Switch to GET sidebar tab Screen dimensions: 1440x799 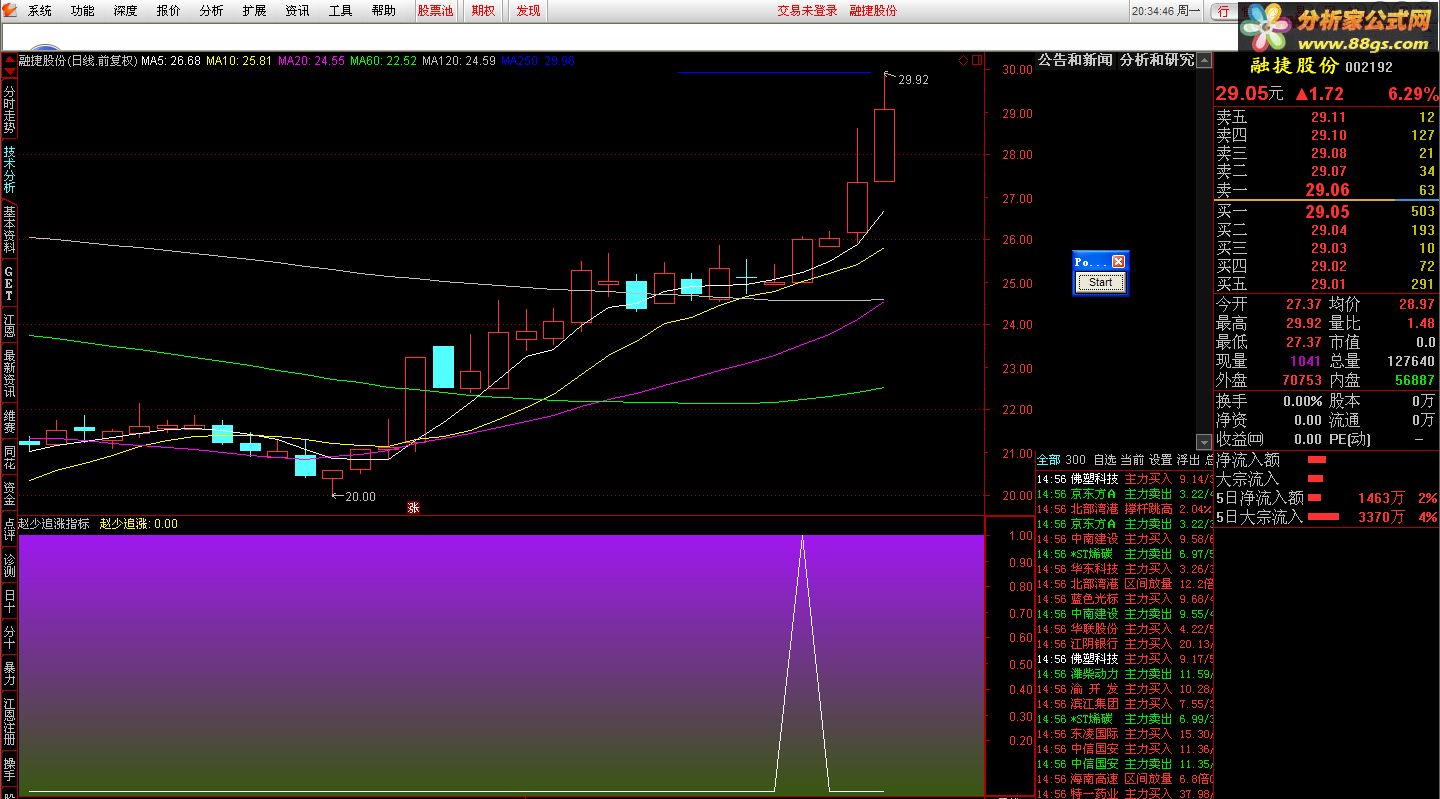[x=9, y=284]
